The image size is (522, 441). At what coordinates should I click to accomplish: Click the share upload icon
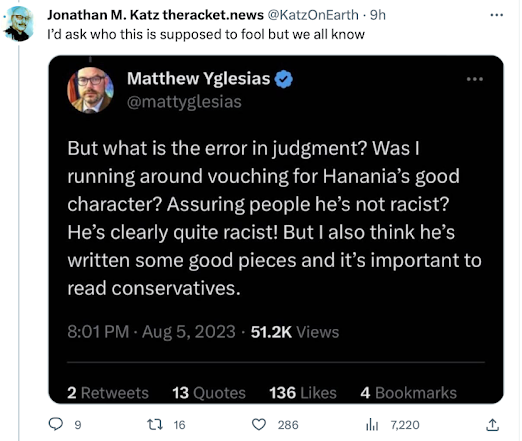click(492, 425)
